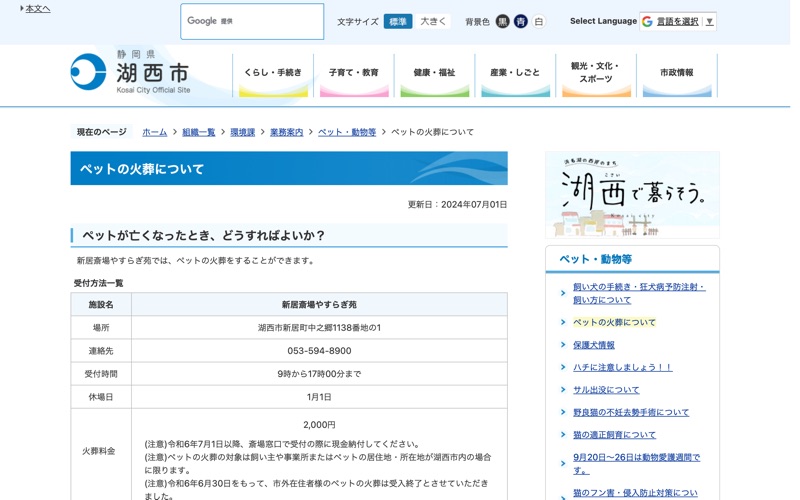Open 猫の適正飼育について sidebar link
Screen dimensions: 800x500
[614, 435]
